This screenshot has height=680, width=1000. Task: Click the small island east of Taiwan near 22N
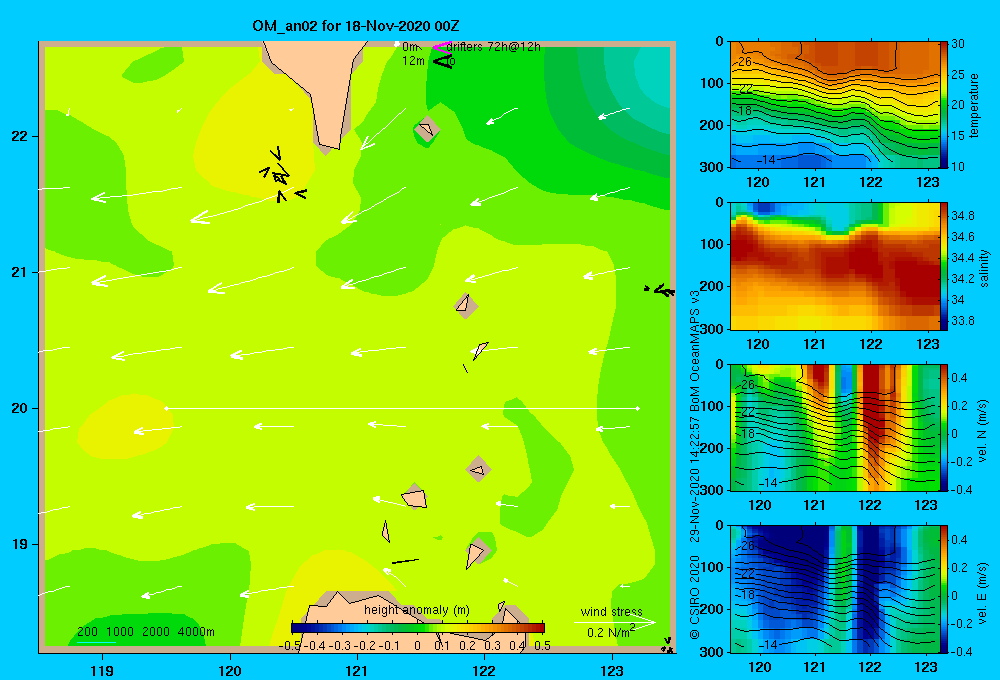tap(426, 130)
